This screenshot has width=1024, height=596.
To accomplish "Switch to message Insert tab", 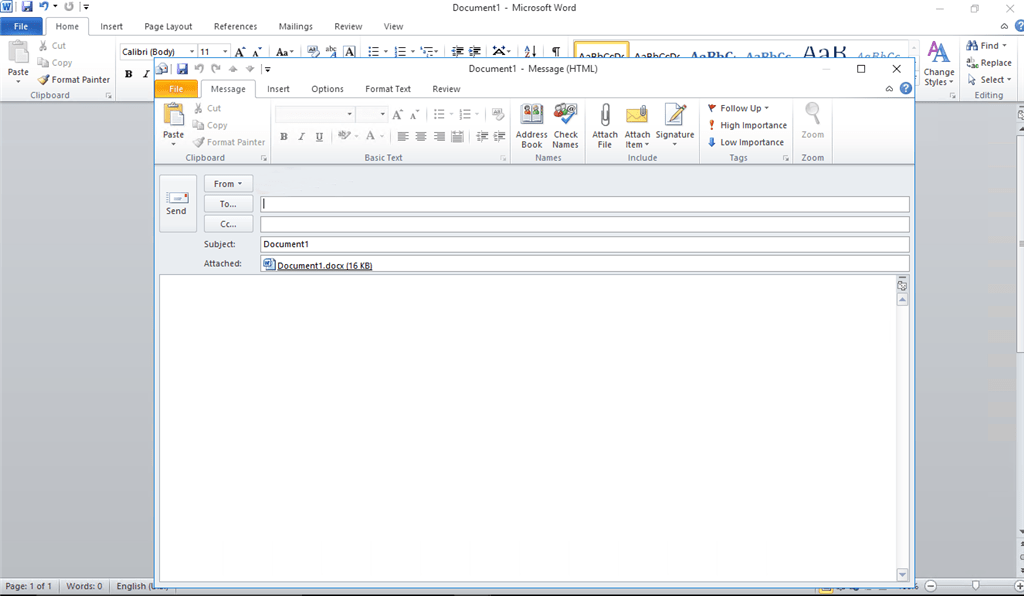I will 278,89.
